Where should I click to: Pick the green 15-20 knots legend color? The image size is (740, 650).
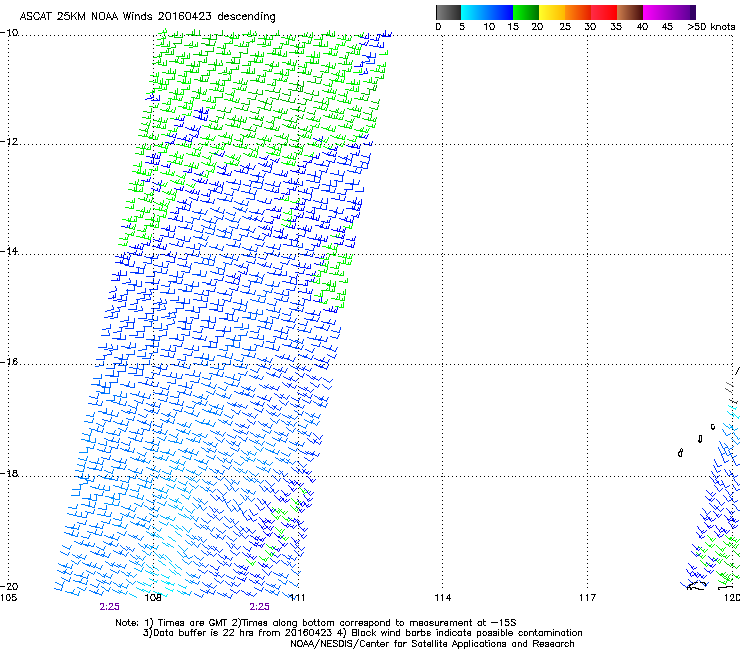pos(526,12)
